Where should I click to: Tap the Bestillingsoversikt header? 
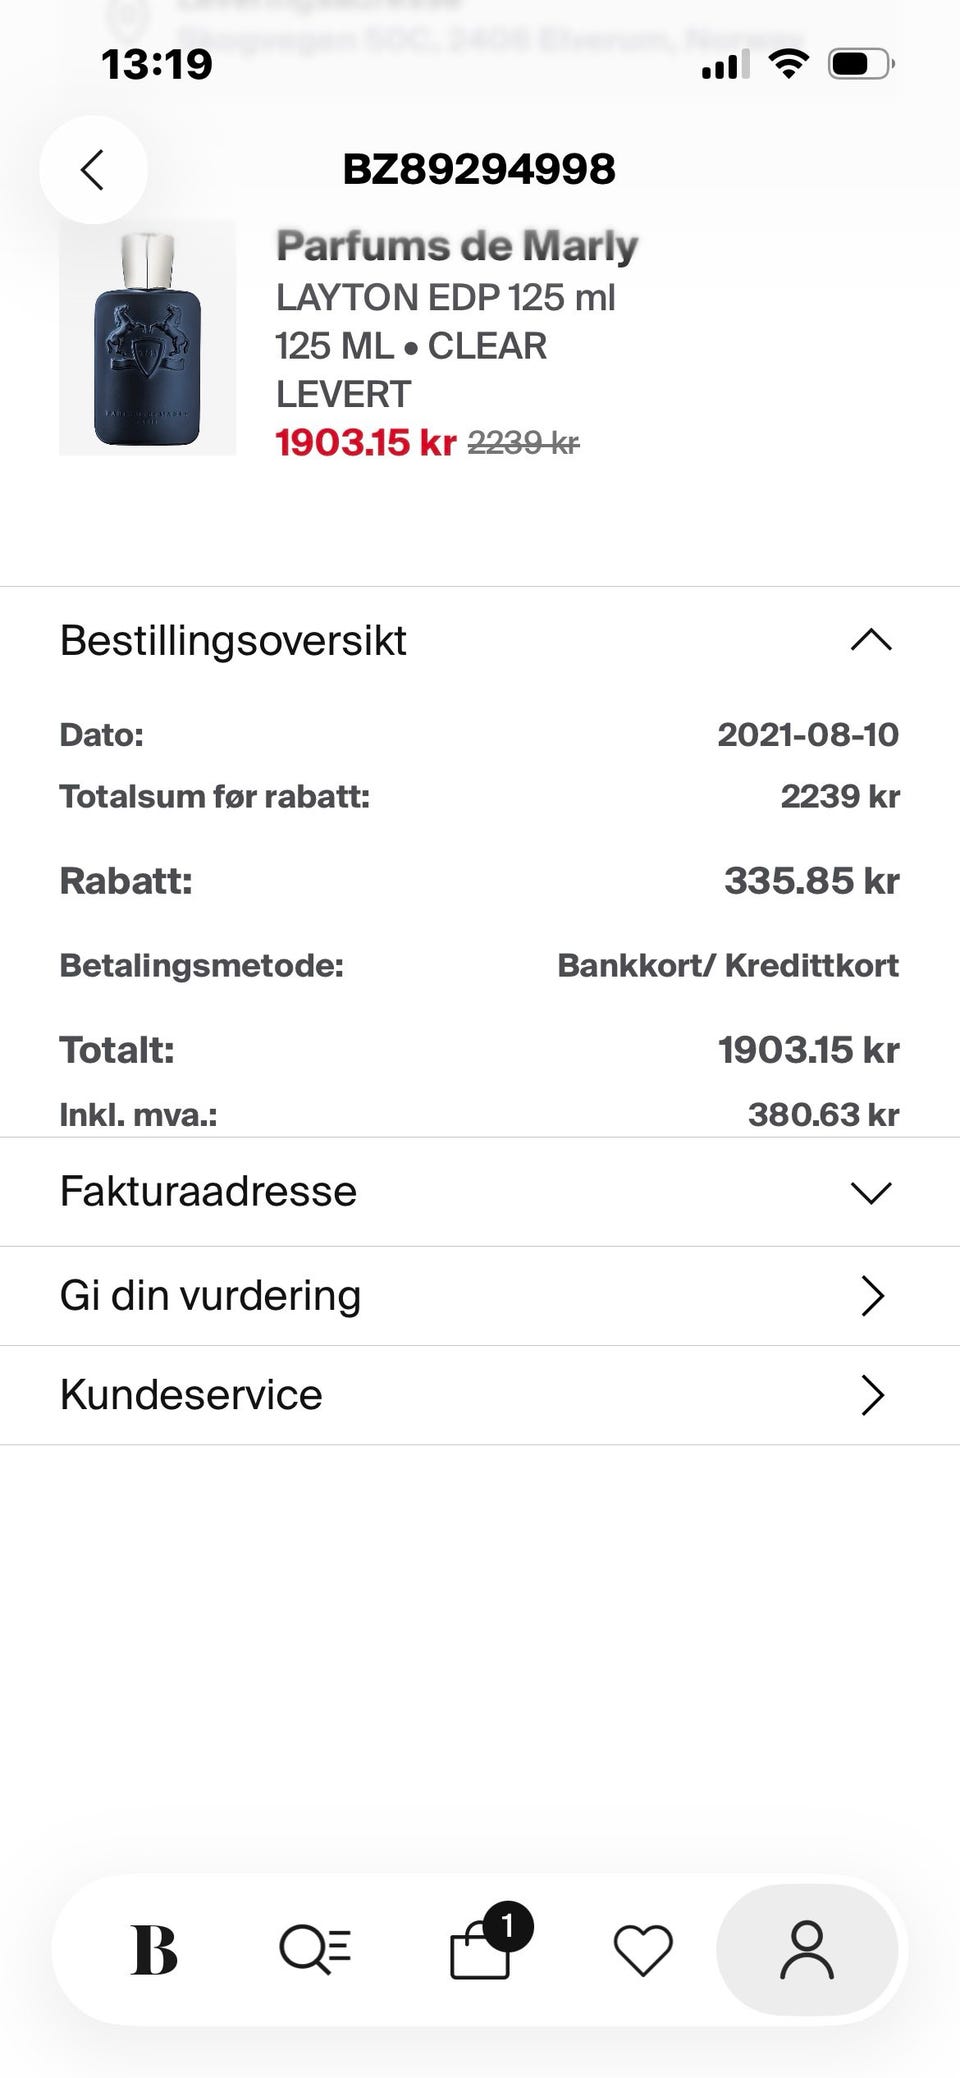[233, 640]
